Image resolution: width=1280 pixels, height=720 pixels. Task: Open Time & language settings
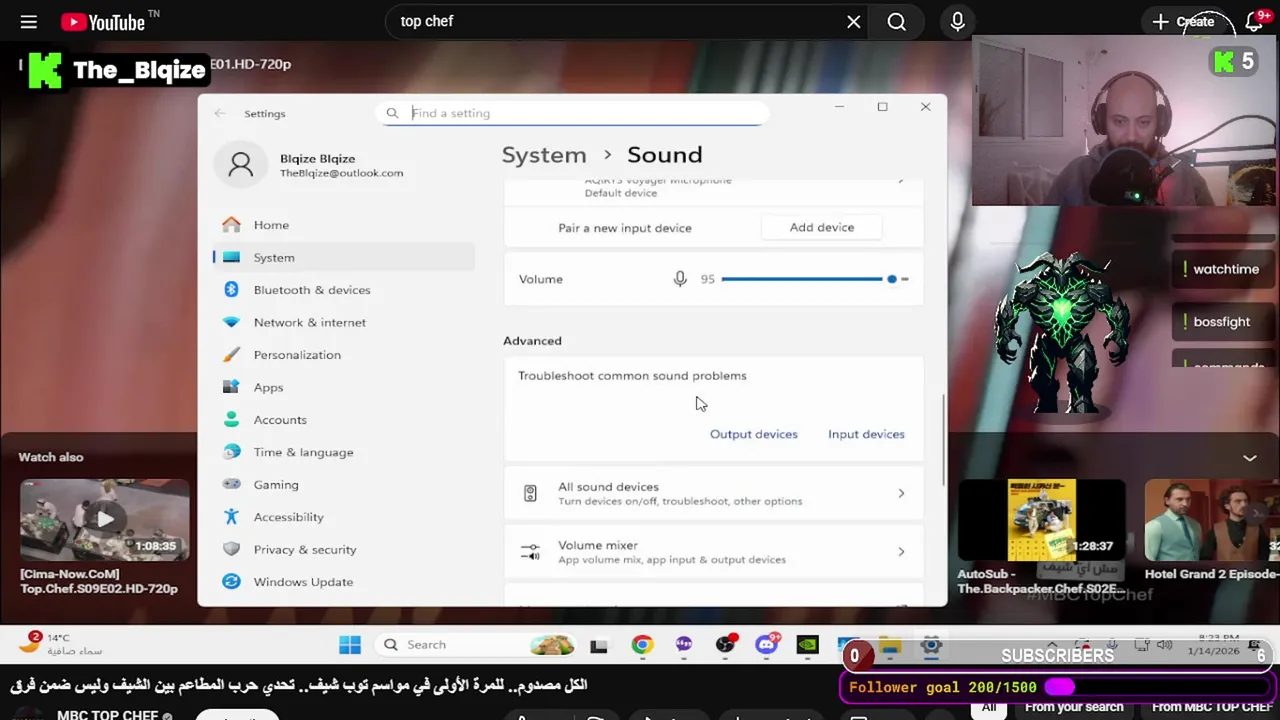tap(344, 452)
